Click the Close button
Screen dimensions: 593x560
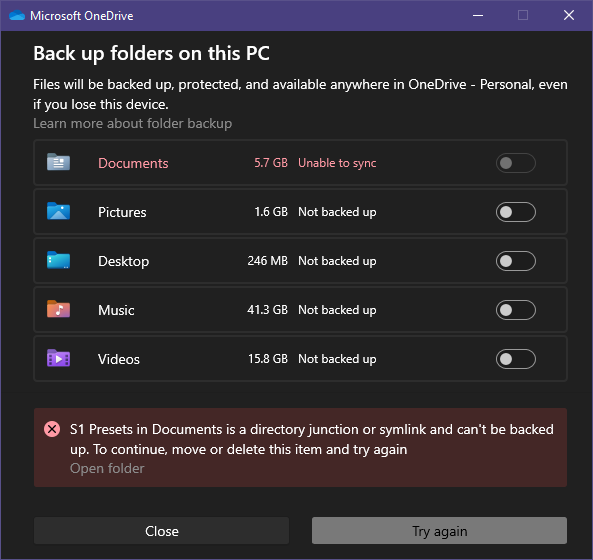161,531
